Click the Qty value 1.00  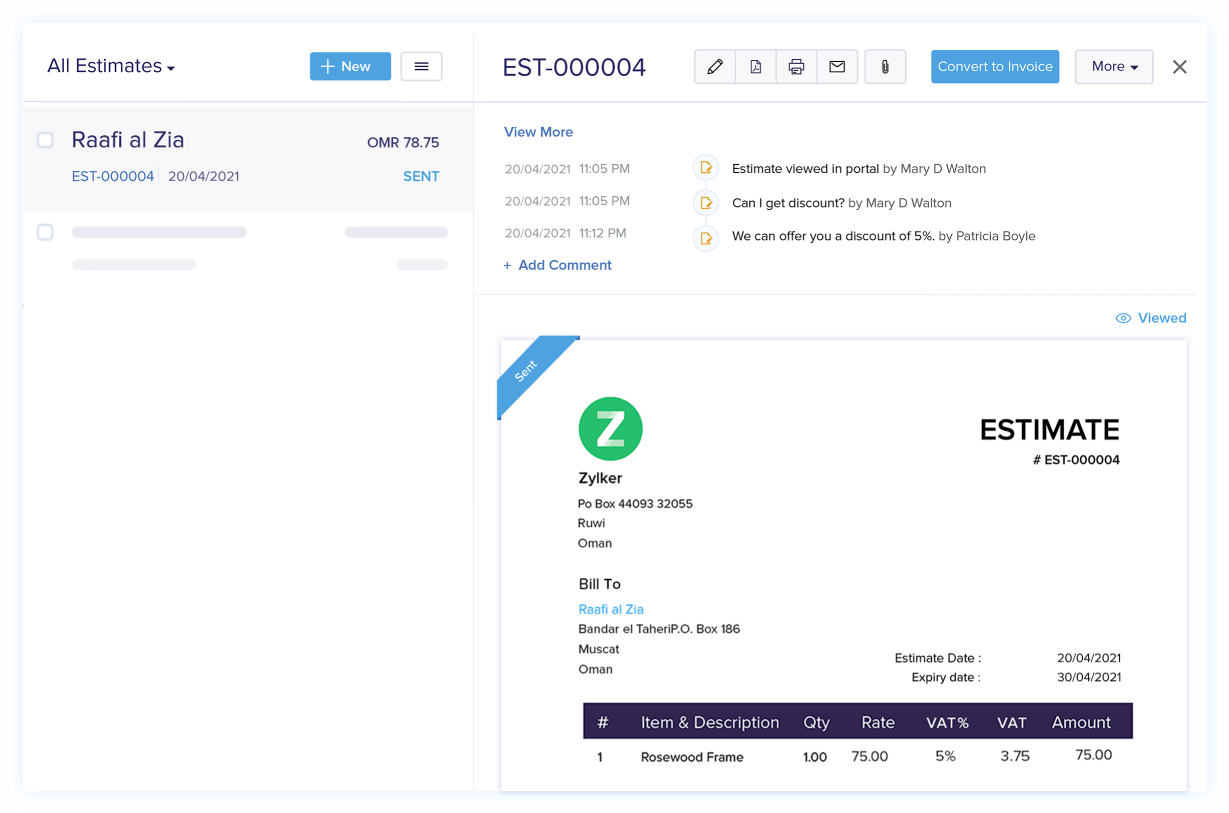coord(815,757)
